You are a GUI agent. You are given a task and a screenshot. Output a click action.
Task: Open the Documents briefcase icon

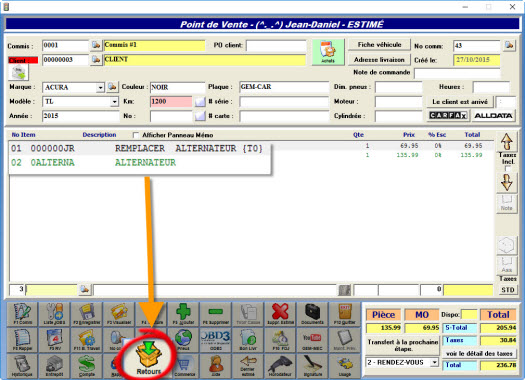click(312, 314)
